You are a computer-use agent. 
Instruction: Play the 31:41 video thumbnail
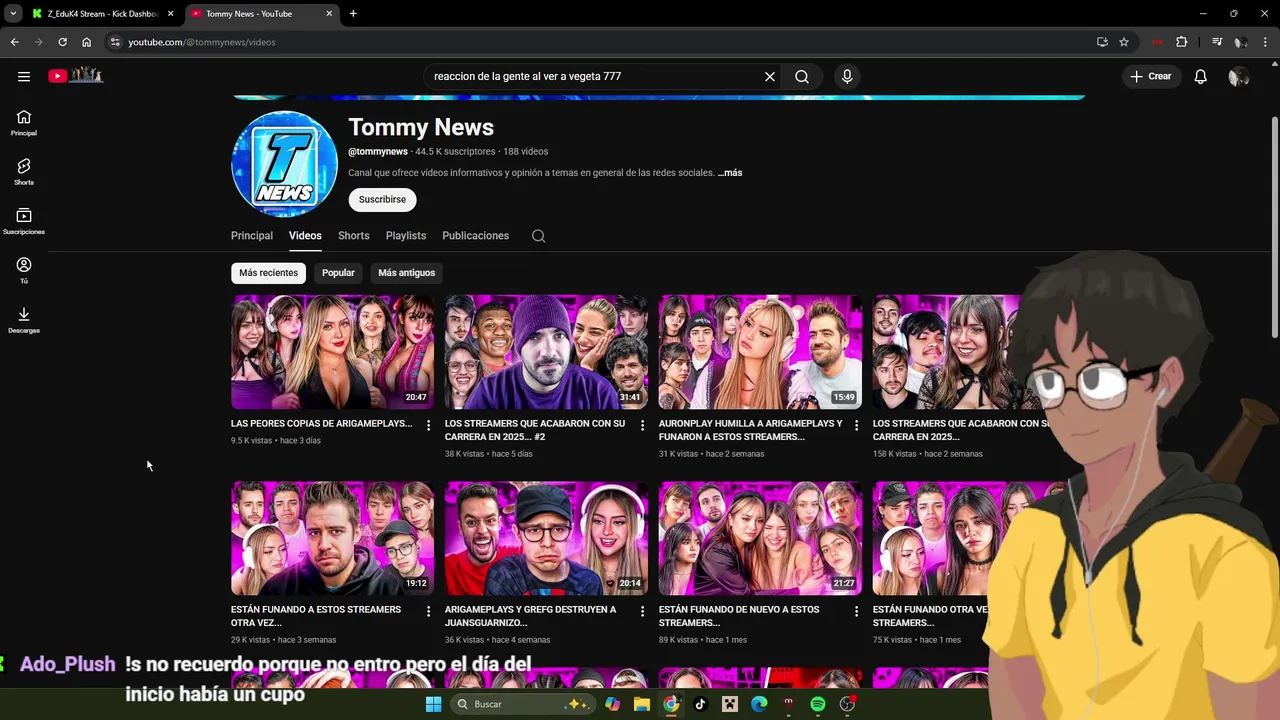tap(546, 352)
